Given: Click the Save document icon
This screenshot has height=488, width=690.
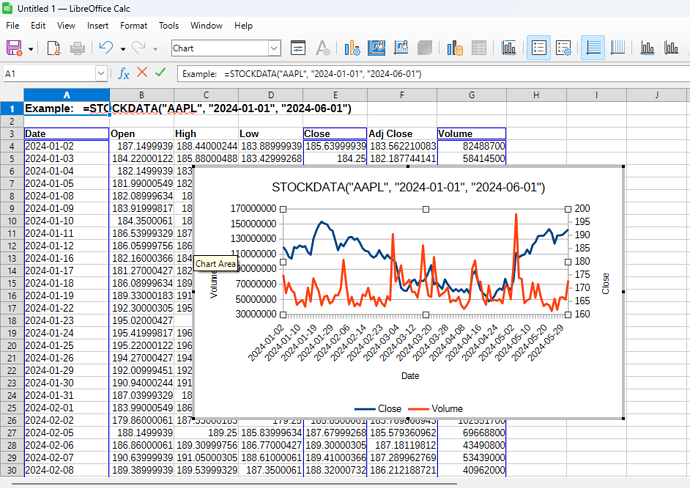Looking at the screenshot, I should point(14,48).
